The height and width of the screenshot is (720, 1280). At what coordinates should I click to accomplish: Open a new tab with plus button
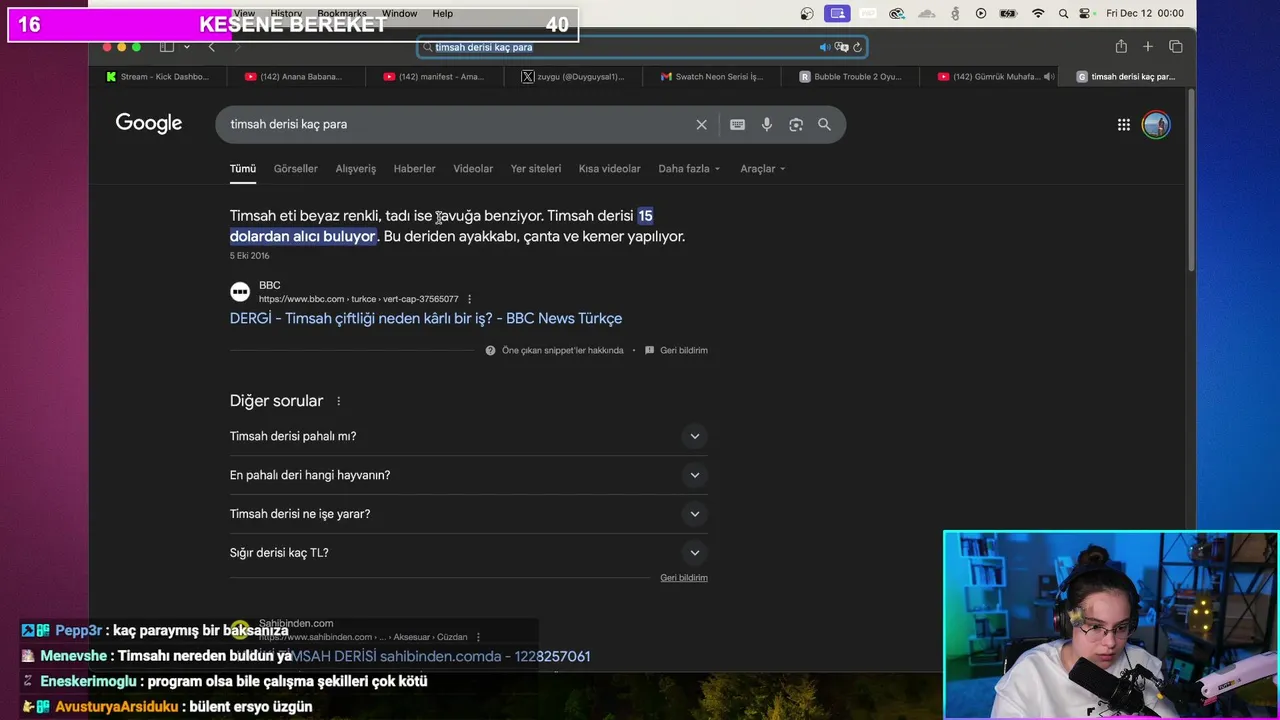coord(1148,47)
